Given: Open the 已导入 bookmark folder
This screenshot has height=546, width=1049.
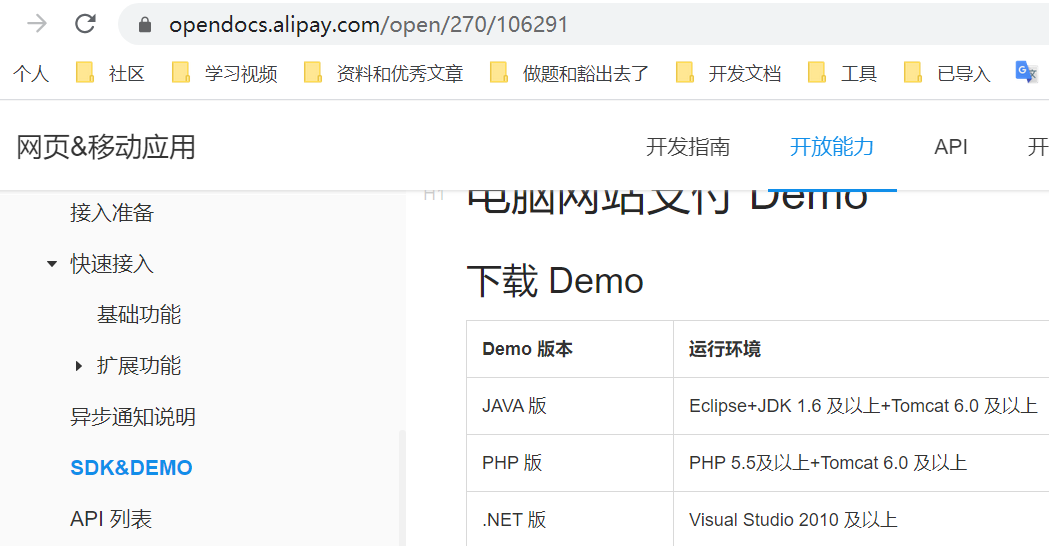Looking at the screenshot, I should (x=947, y=73).
